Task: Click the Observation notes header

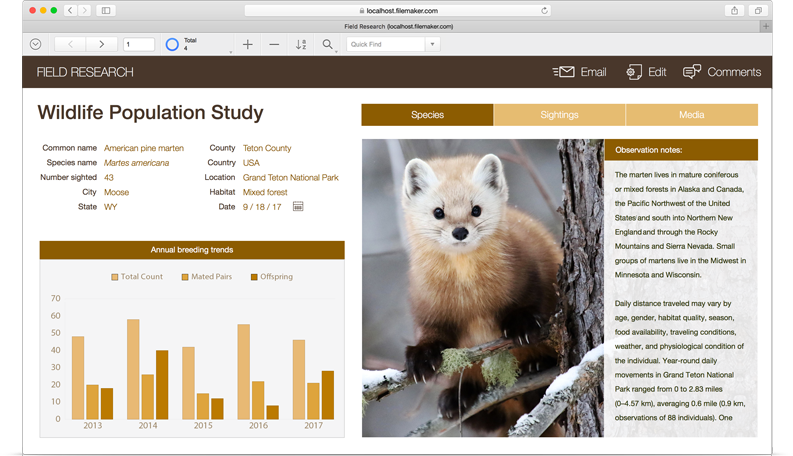Action: click(681, 150)
